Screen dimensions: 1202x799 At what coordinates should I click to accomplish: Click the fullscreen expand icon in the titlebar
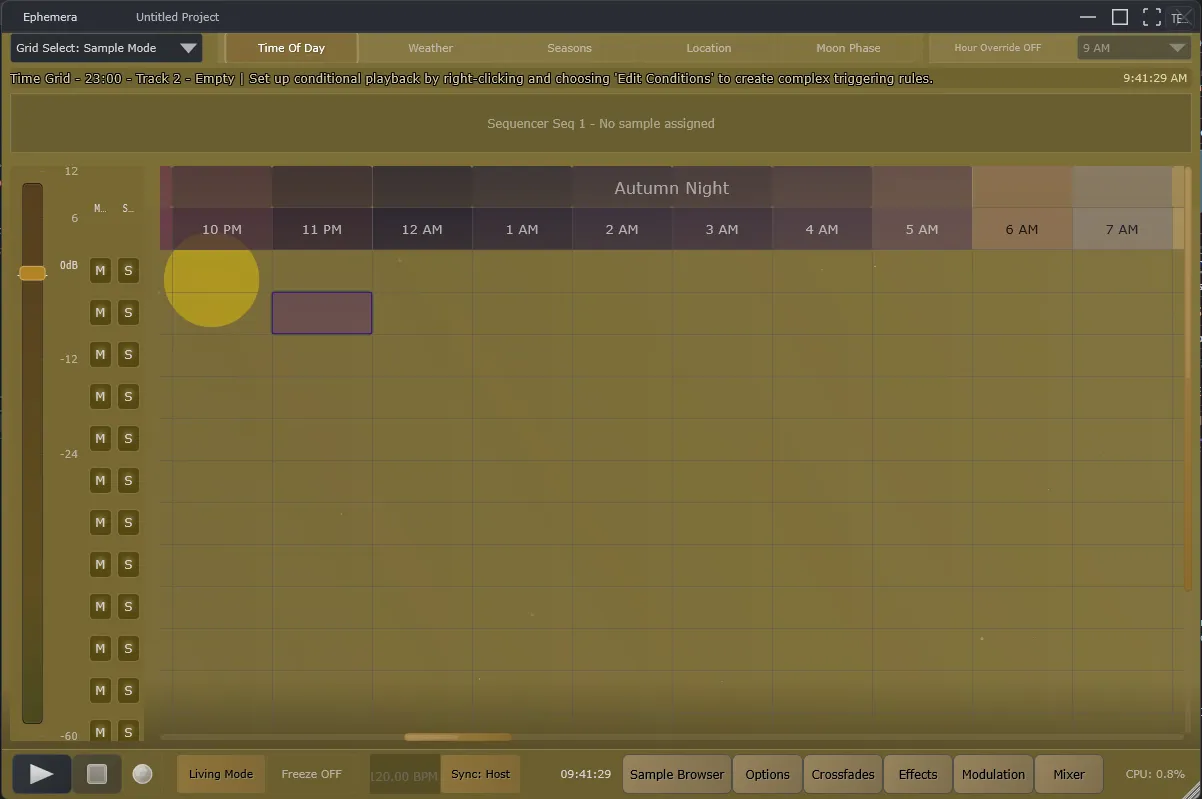click(1151, 16)
